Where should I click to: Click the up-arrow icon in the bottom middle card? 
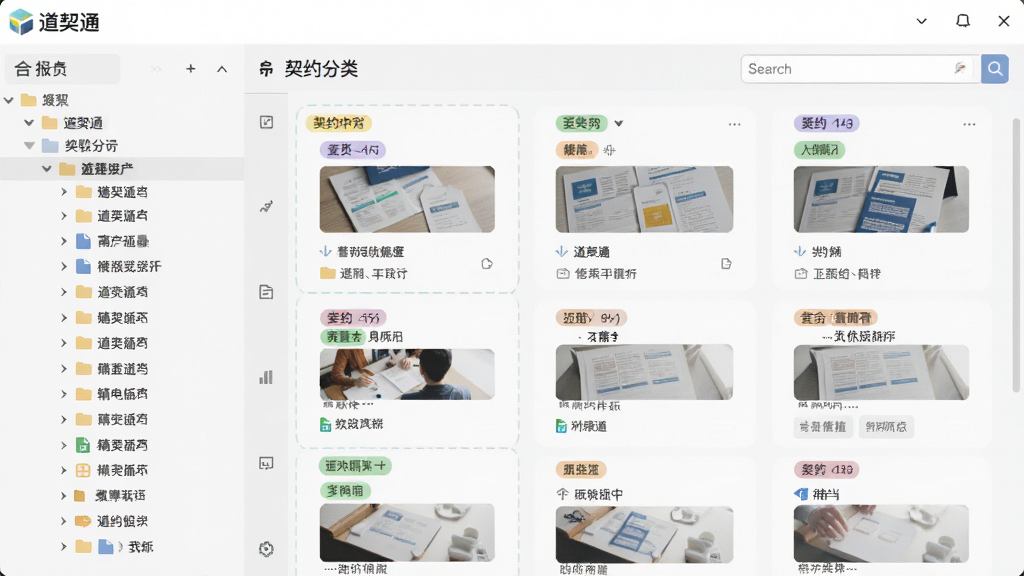(562, 494)
